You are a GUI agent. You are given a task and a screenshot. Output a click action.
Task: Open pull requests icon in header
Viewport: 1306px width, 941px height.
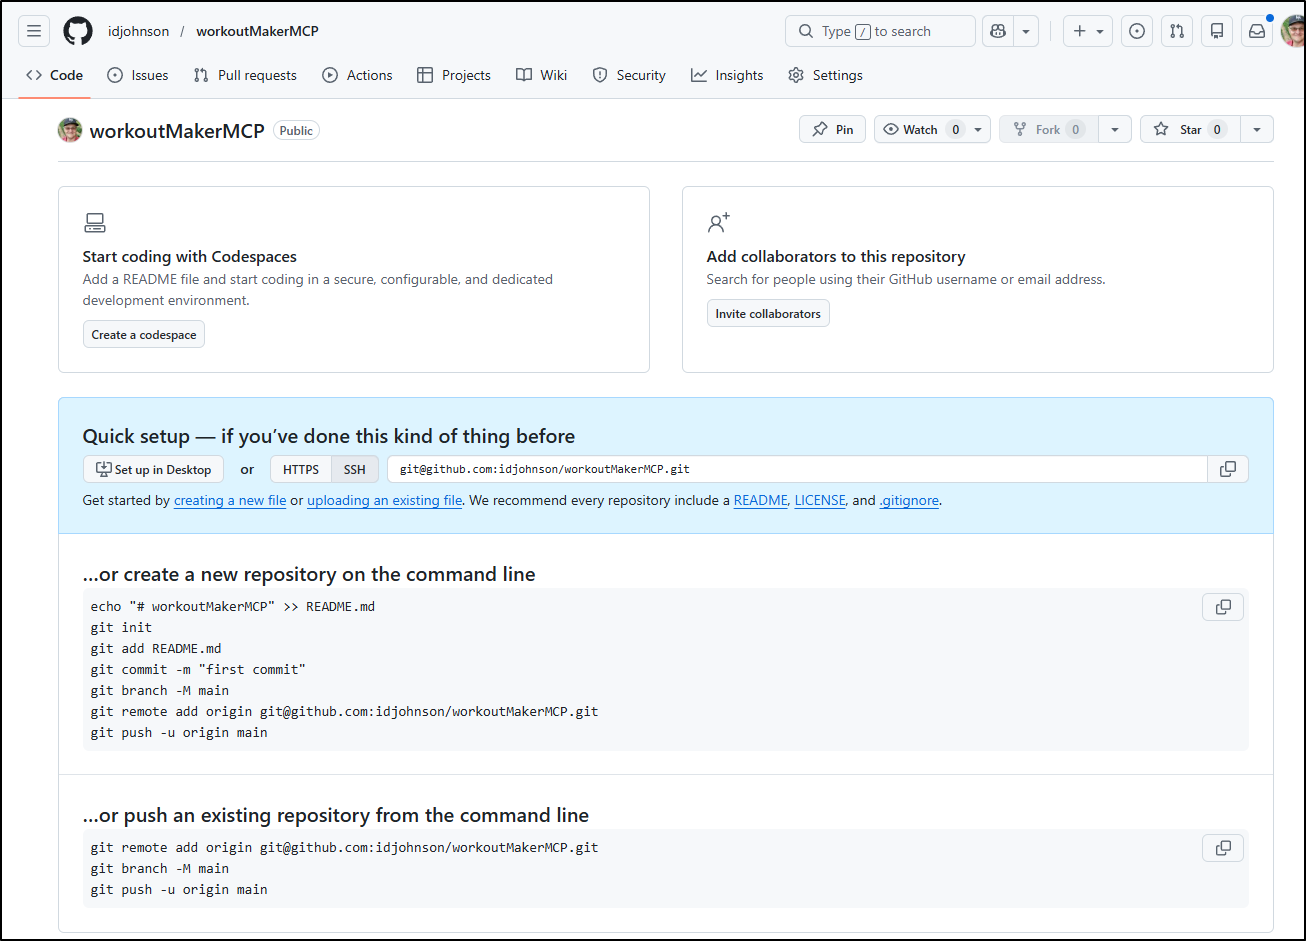1177,31
